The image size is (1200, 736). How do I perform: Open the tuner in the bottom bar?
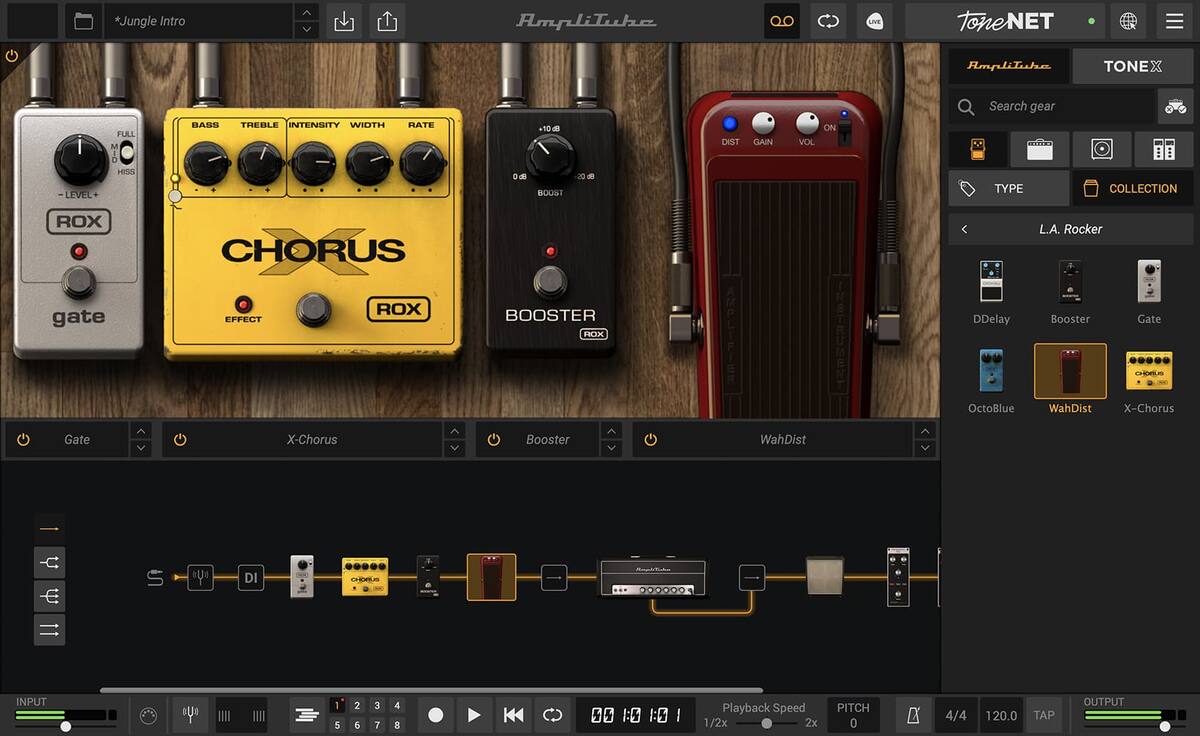click(x=190, y=715)
